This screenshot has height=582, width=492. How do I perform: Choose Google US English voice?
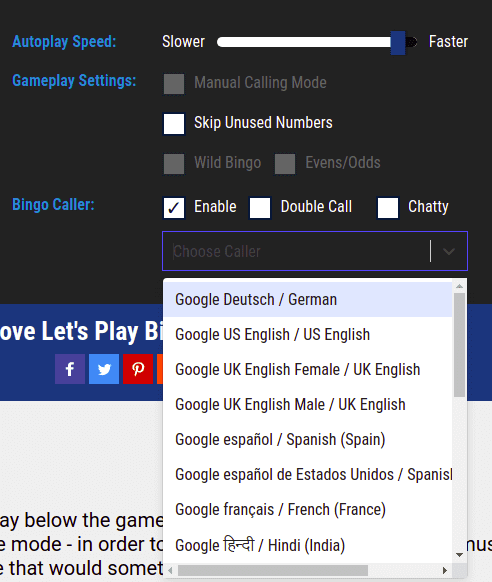point(308,334)
